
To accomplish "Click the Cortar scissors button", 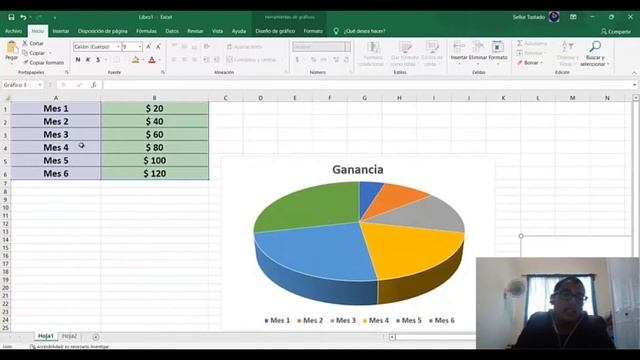I will (x=33, y=43).
